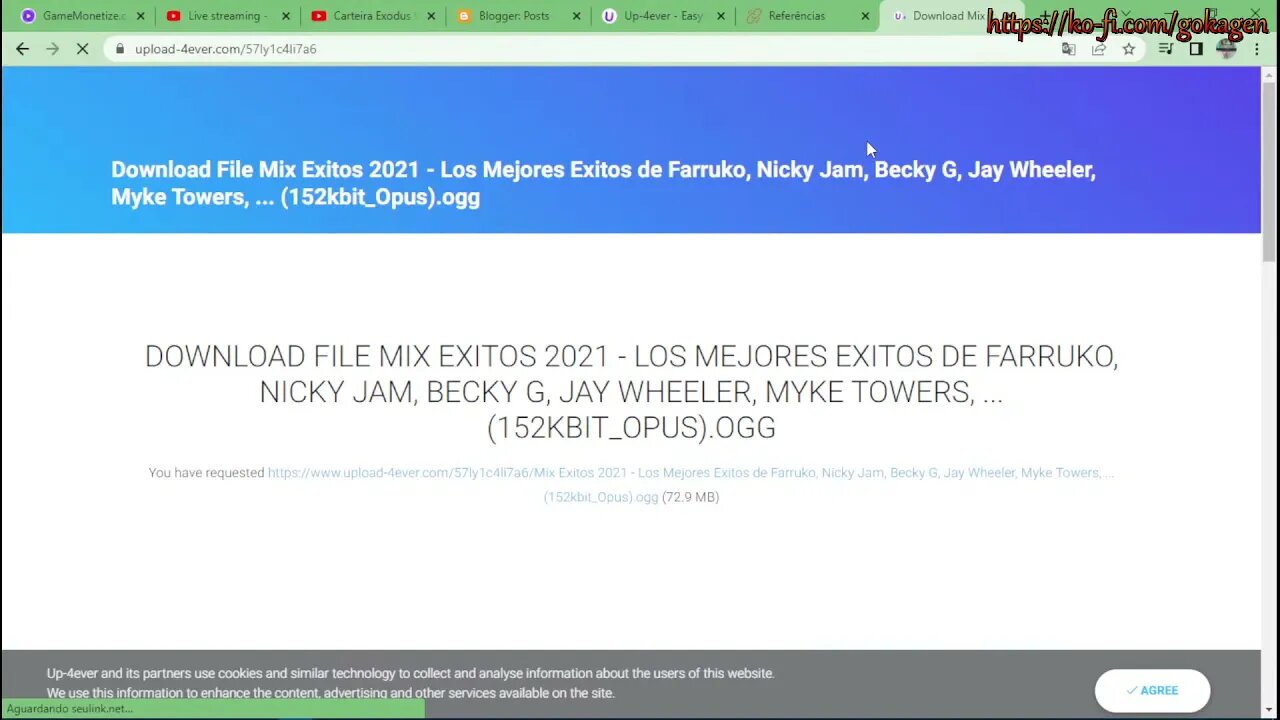The height and width of the screenshot is (720, 1280).
Task: Close the Blogger: Posts tab
Action: click(x=576, y=16)
